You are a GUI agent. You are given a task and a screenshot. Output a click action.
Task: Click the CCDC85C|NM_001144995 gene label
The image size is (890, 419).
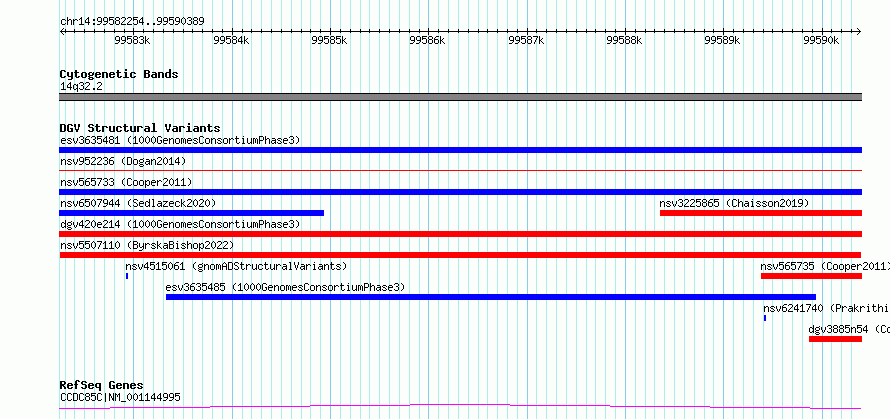click(120, 397)
